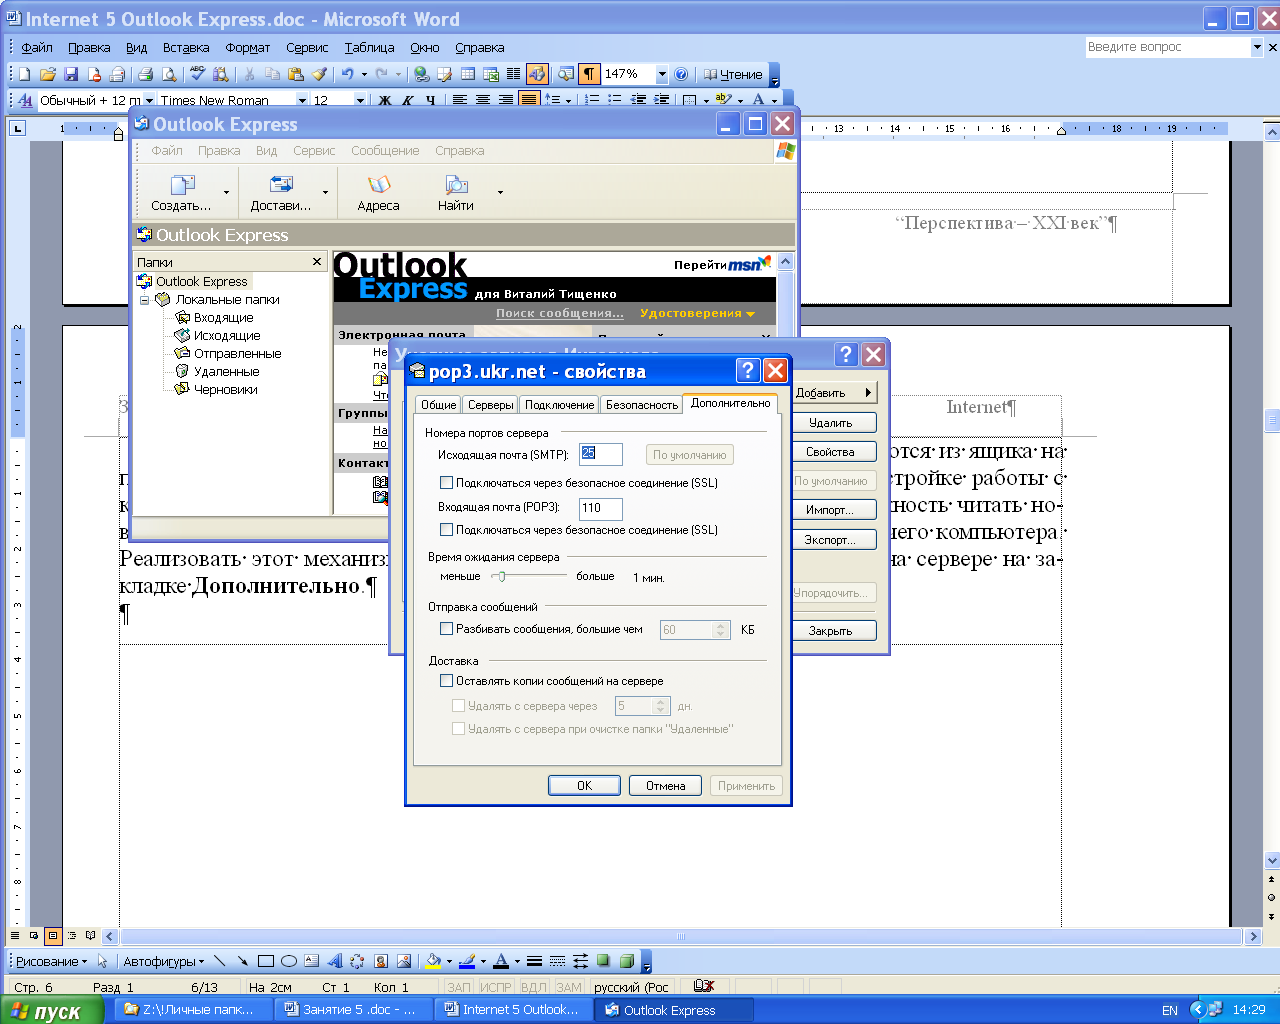Click the пуск Start button

point(51,1010)
